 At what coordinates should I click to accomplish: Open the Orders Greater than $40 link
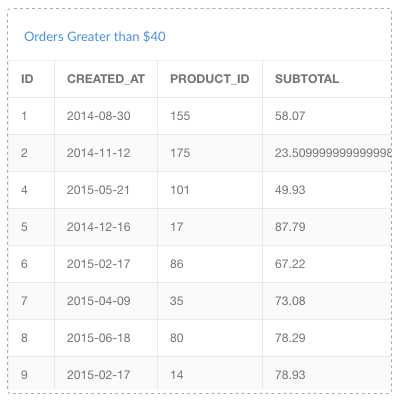pyautogui.click(x=95, y=37)
